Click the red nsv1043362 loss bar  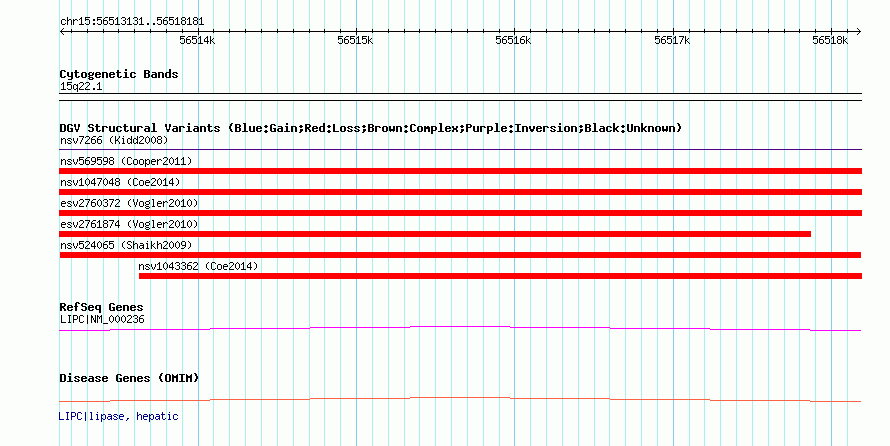click(x=500, y=276)
